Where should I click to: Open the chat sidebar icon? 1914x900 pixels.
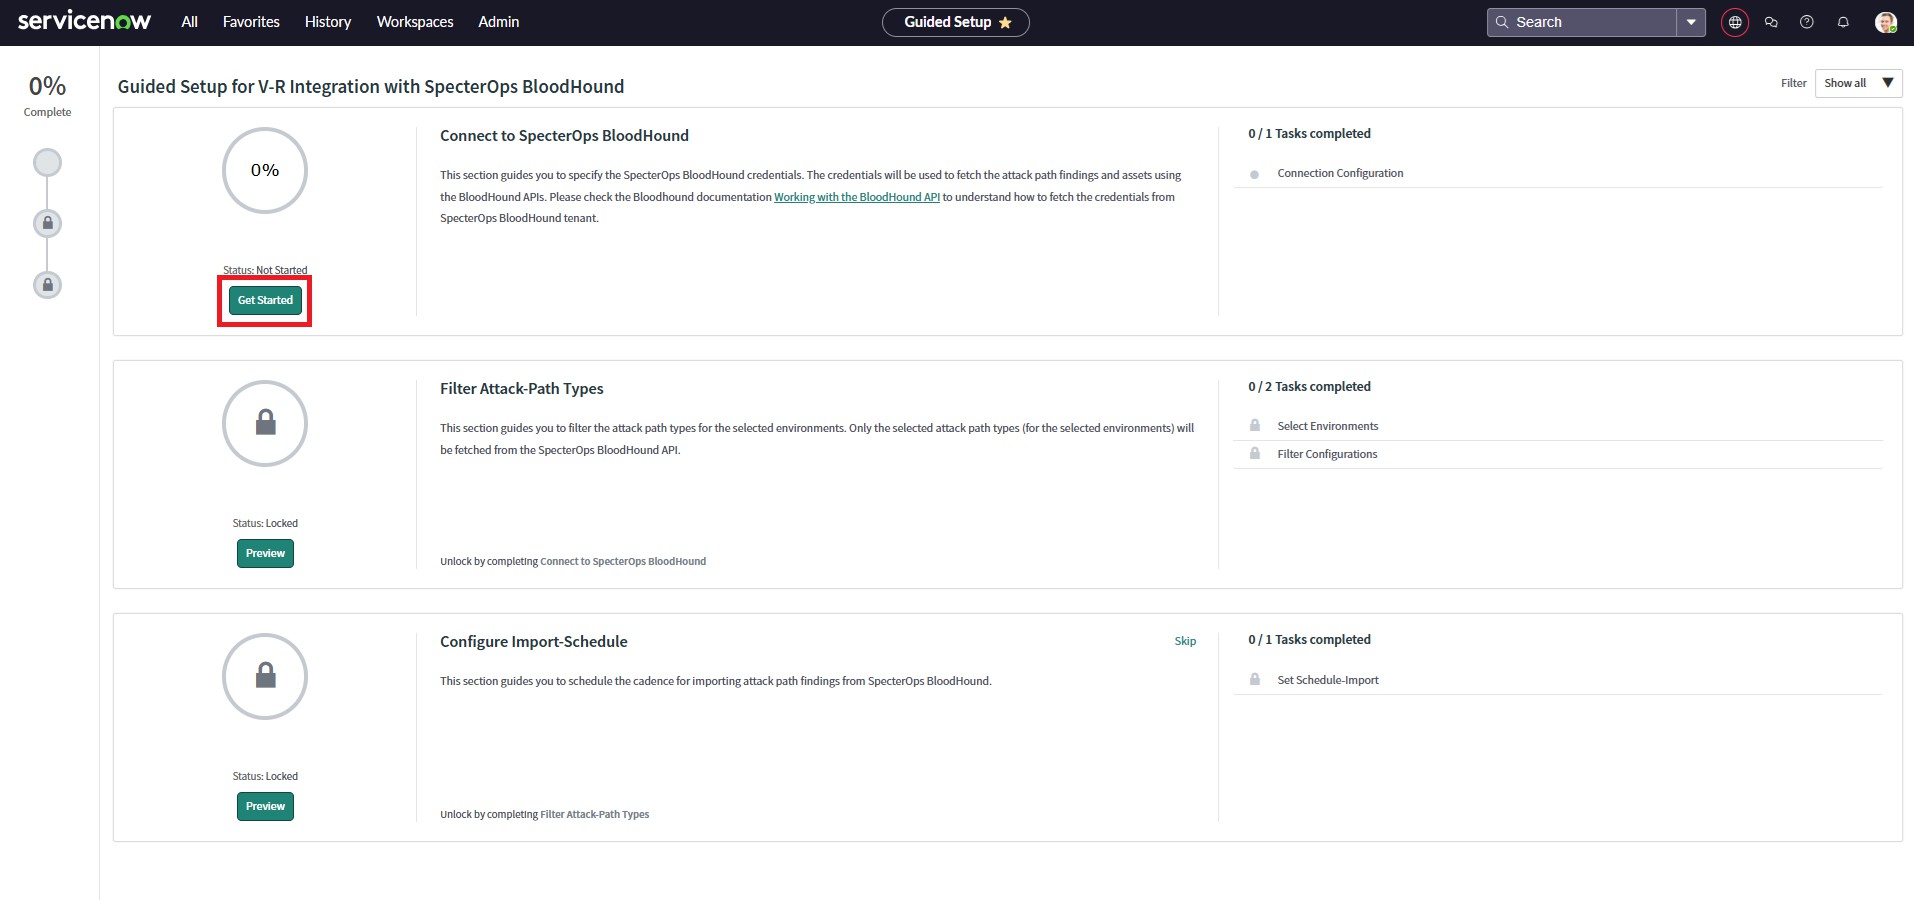[1771, 22]
